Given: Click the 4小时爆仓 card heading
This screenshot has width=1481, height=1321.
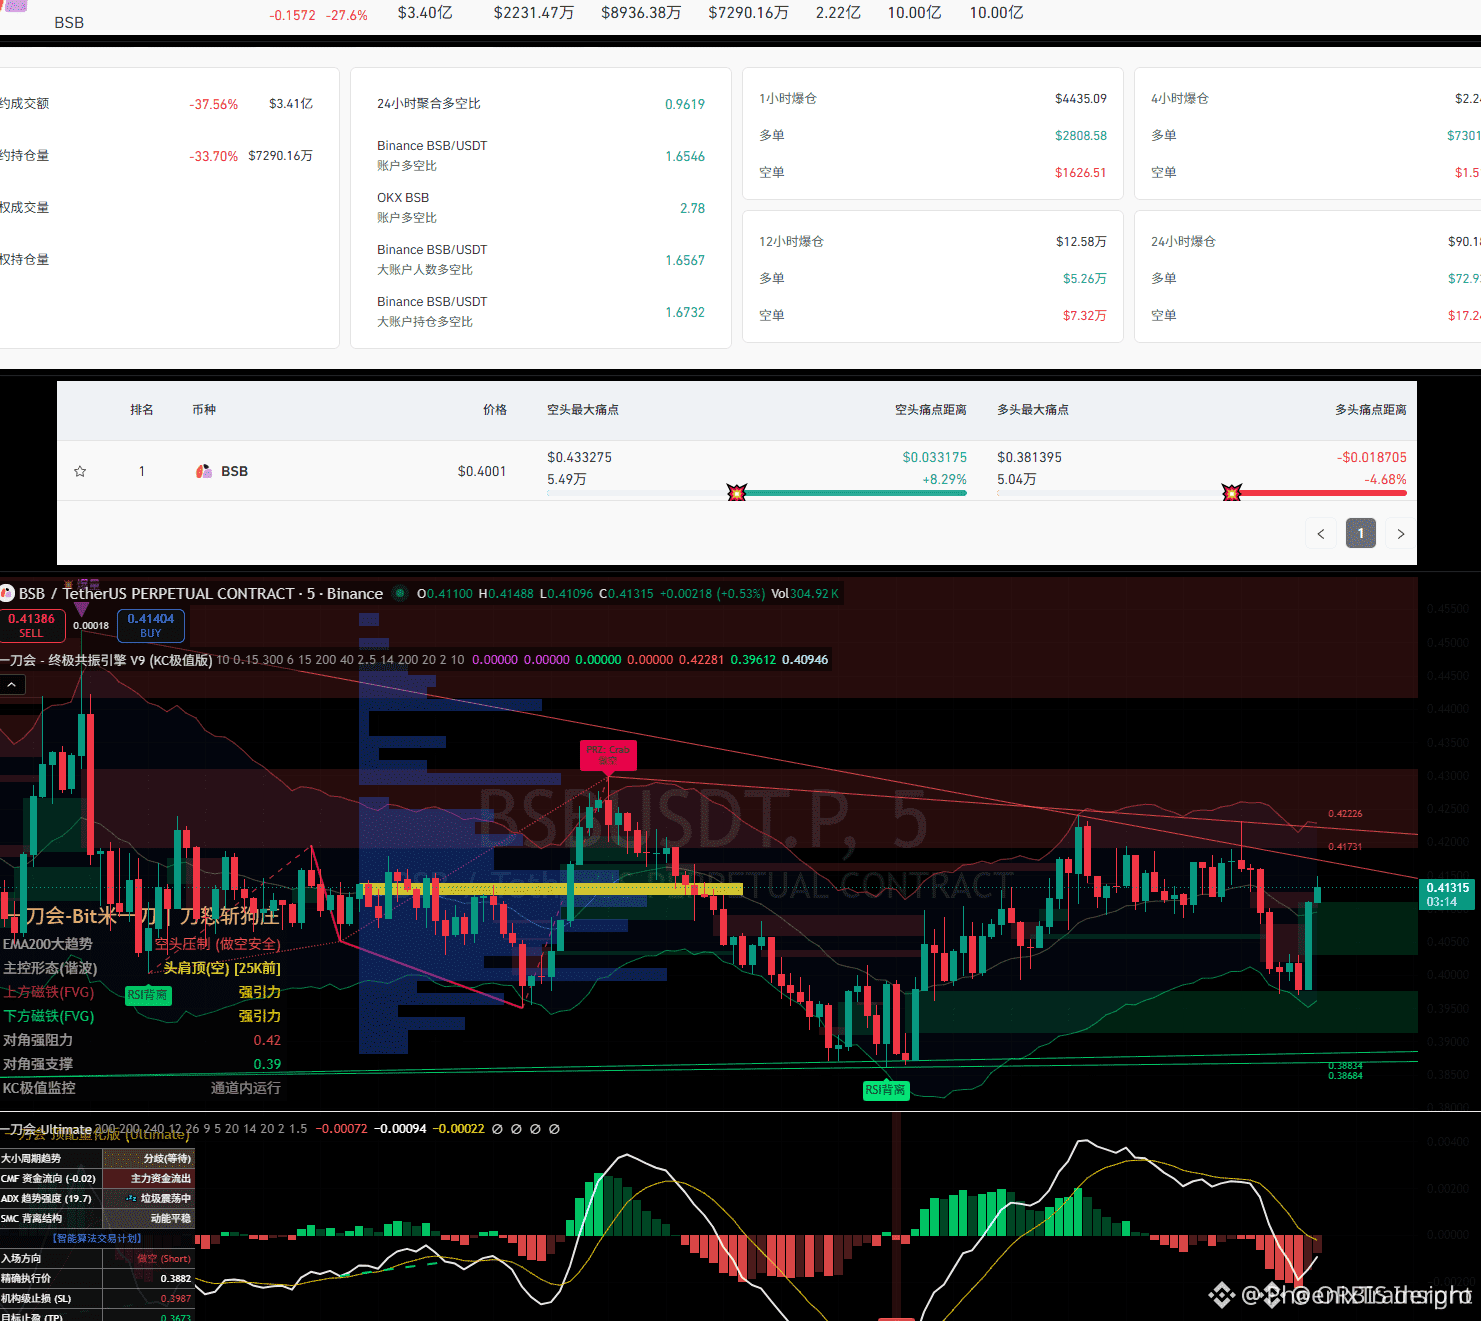Looking at the screenshot, I should click(x=1180, y=99).
